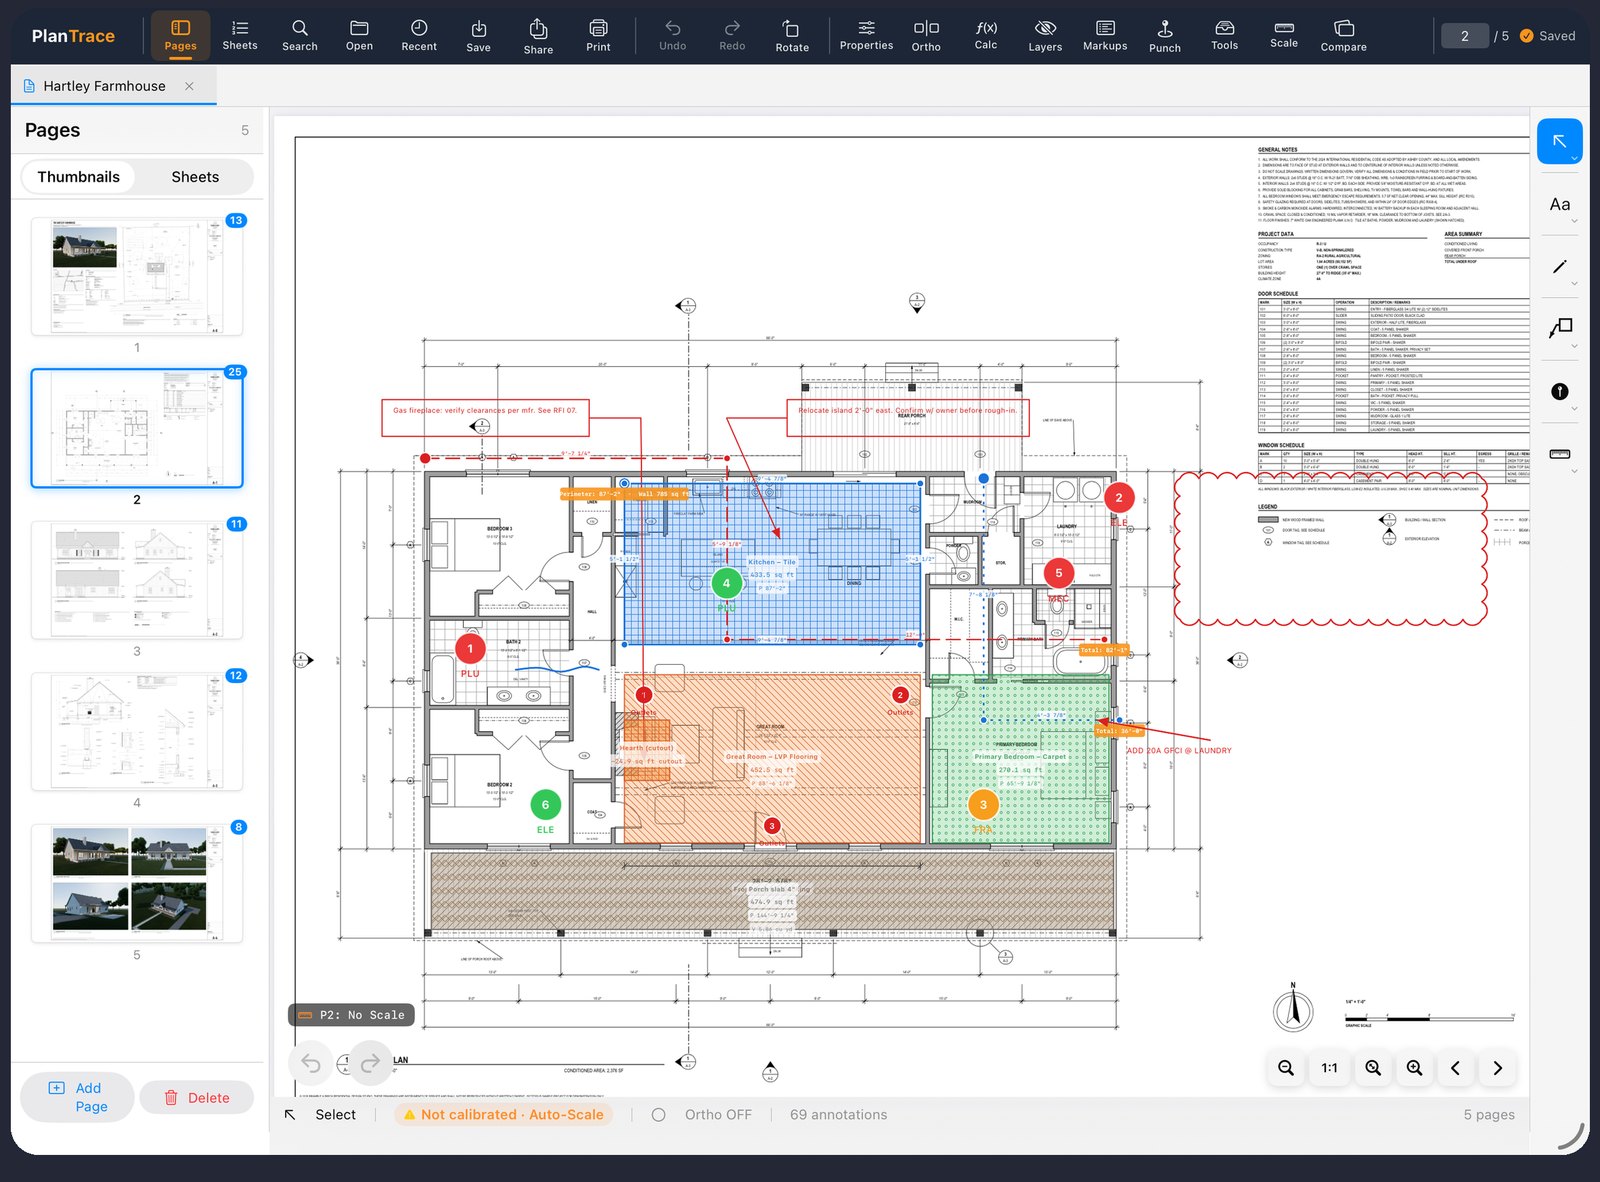Open the Tools toolbox icon

(1224, 35)
